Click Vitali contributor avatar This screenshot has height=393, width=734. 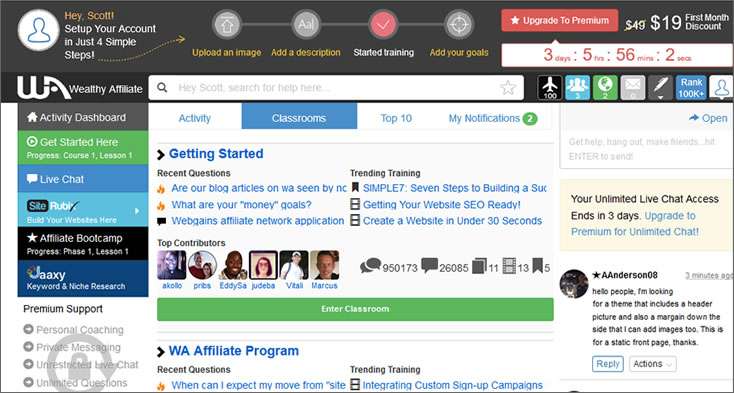pos(294,265)
